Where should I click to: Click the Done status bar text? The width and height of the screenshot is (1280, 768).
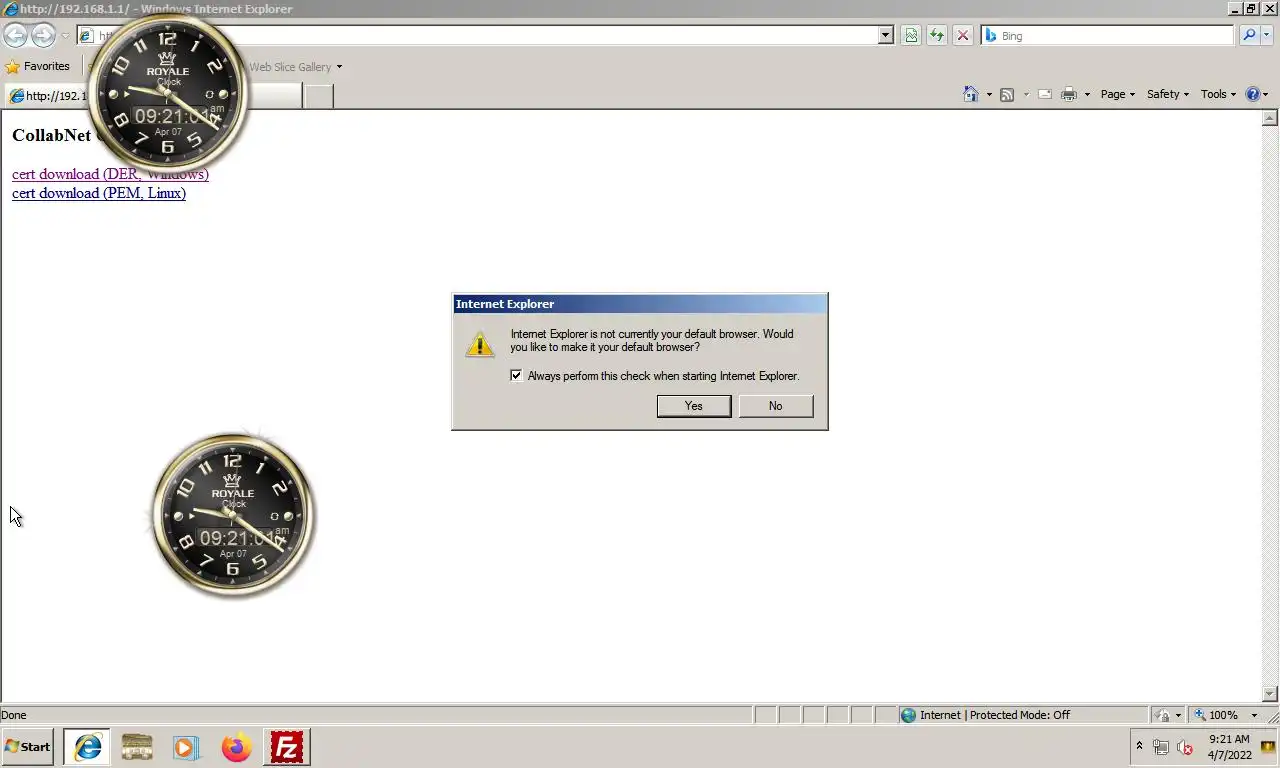tap(14, 715)
